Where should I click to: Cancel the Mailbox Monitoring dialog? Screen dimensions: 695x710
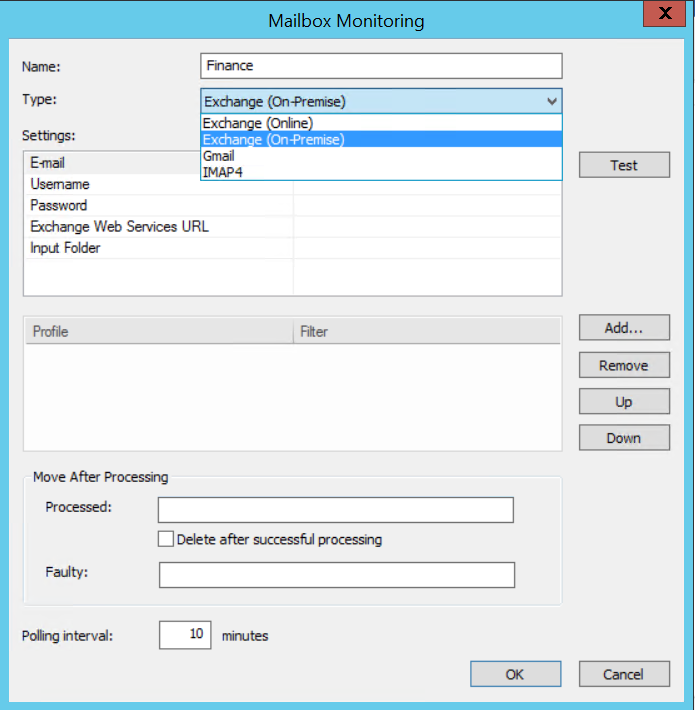tap(624, 674)
